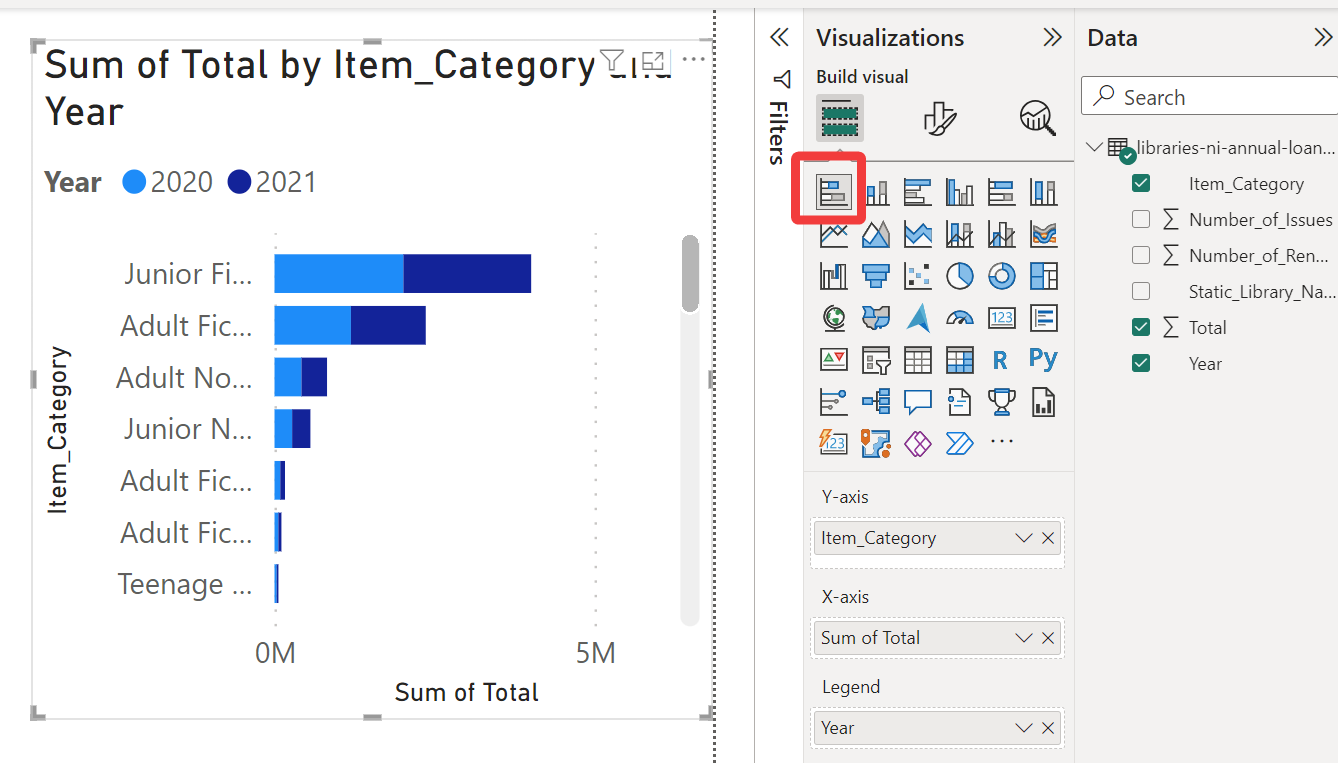Choose the donut chart visual
Screen dimensions: 1338x763
point(1001,275)
